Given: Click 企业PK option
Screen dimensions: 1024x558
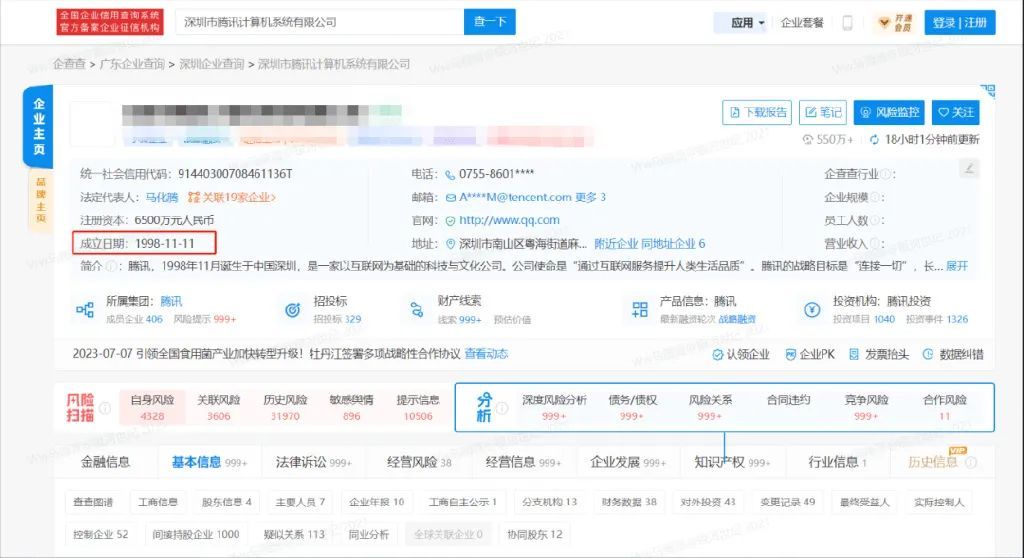Looking at the screenshot, I should click(810, 354).
